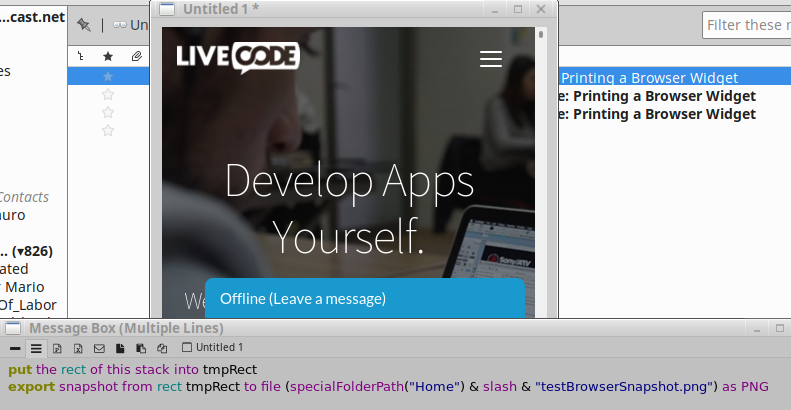The width and height of the screenshot is (791, 410).
Task: Open the Untitled 1 target stack selector
Action: click(212, 348)
